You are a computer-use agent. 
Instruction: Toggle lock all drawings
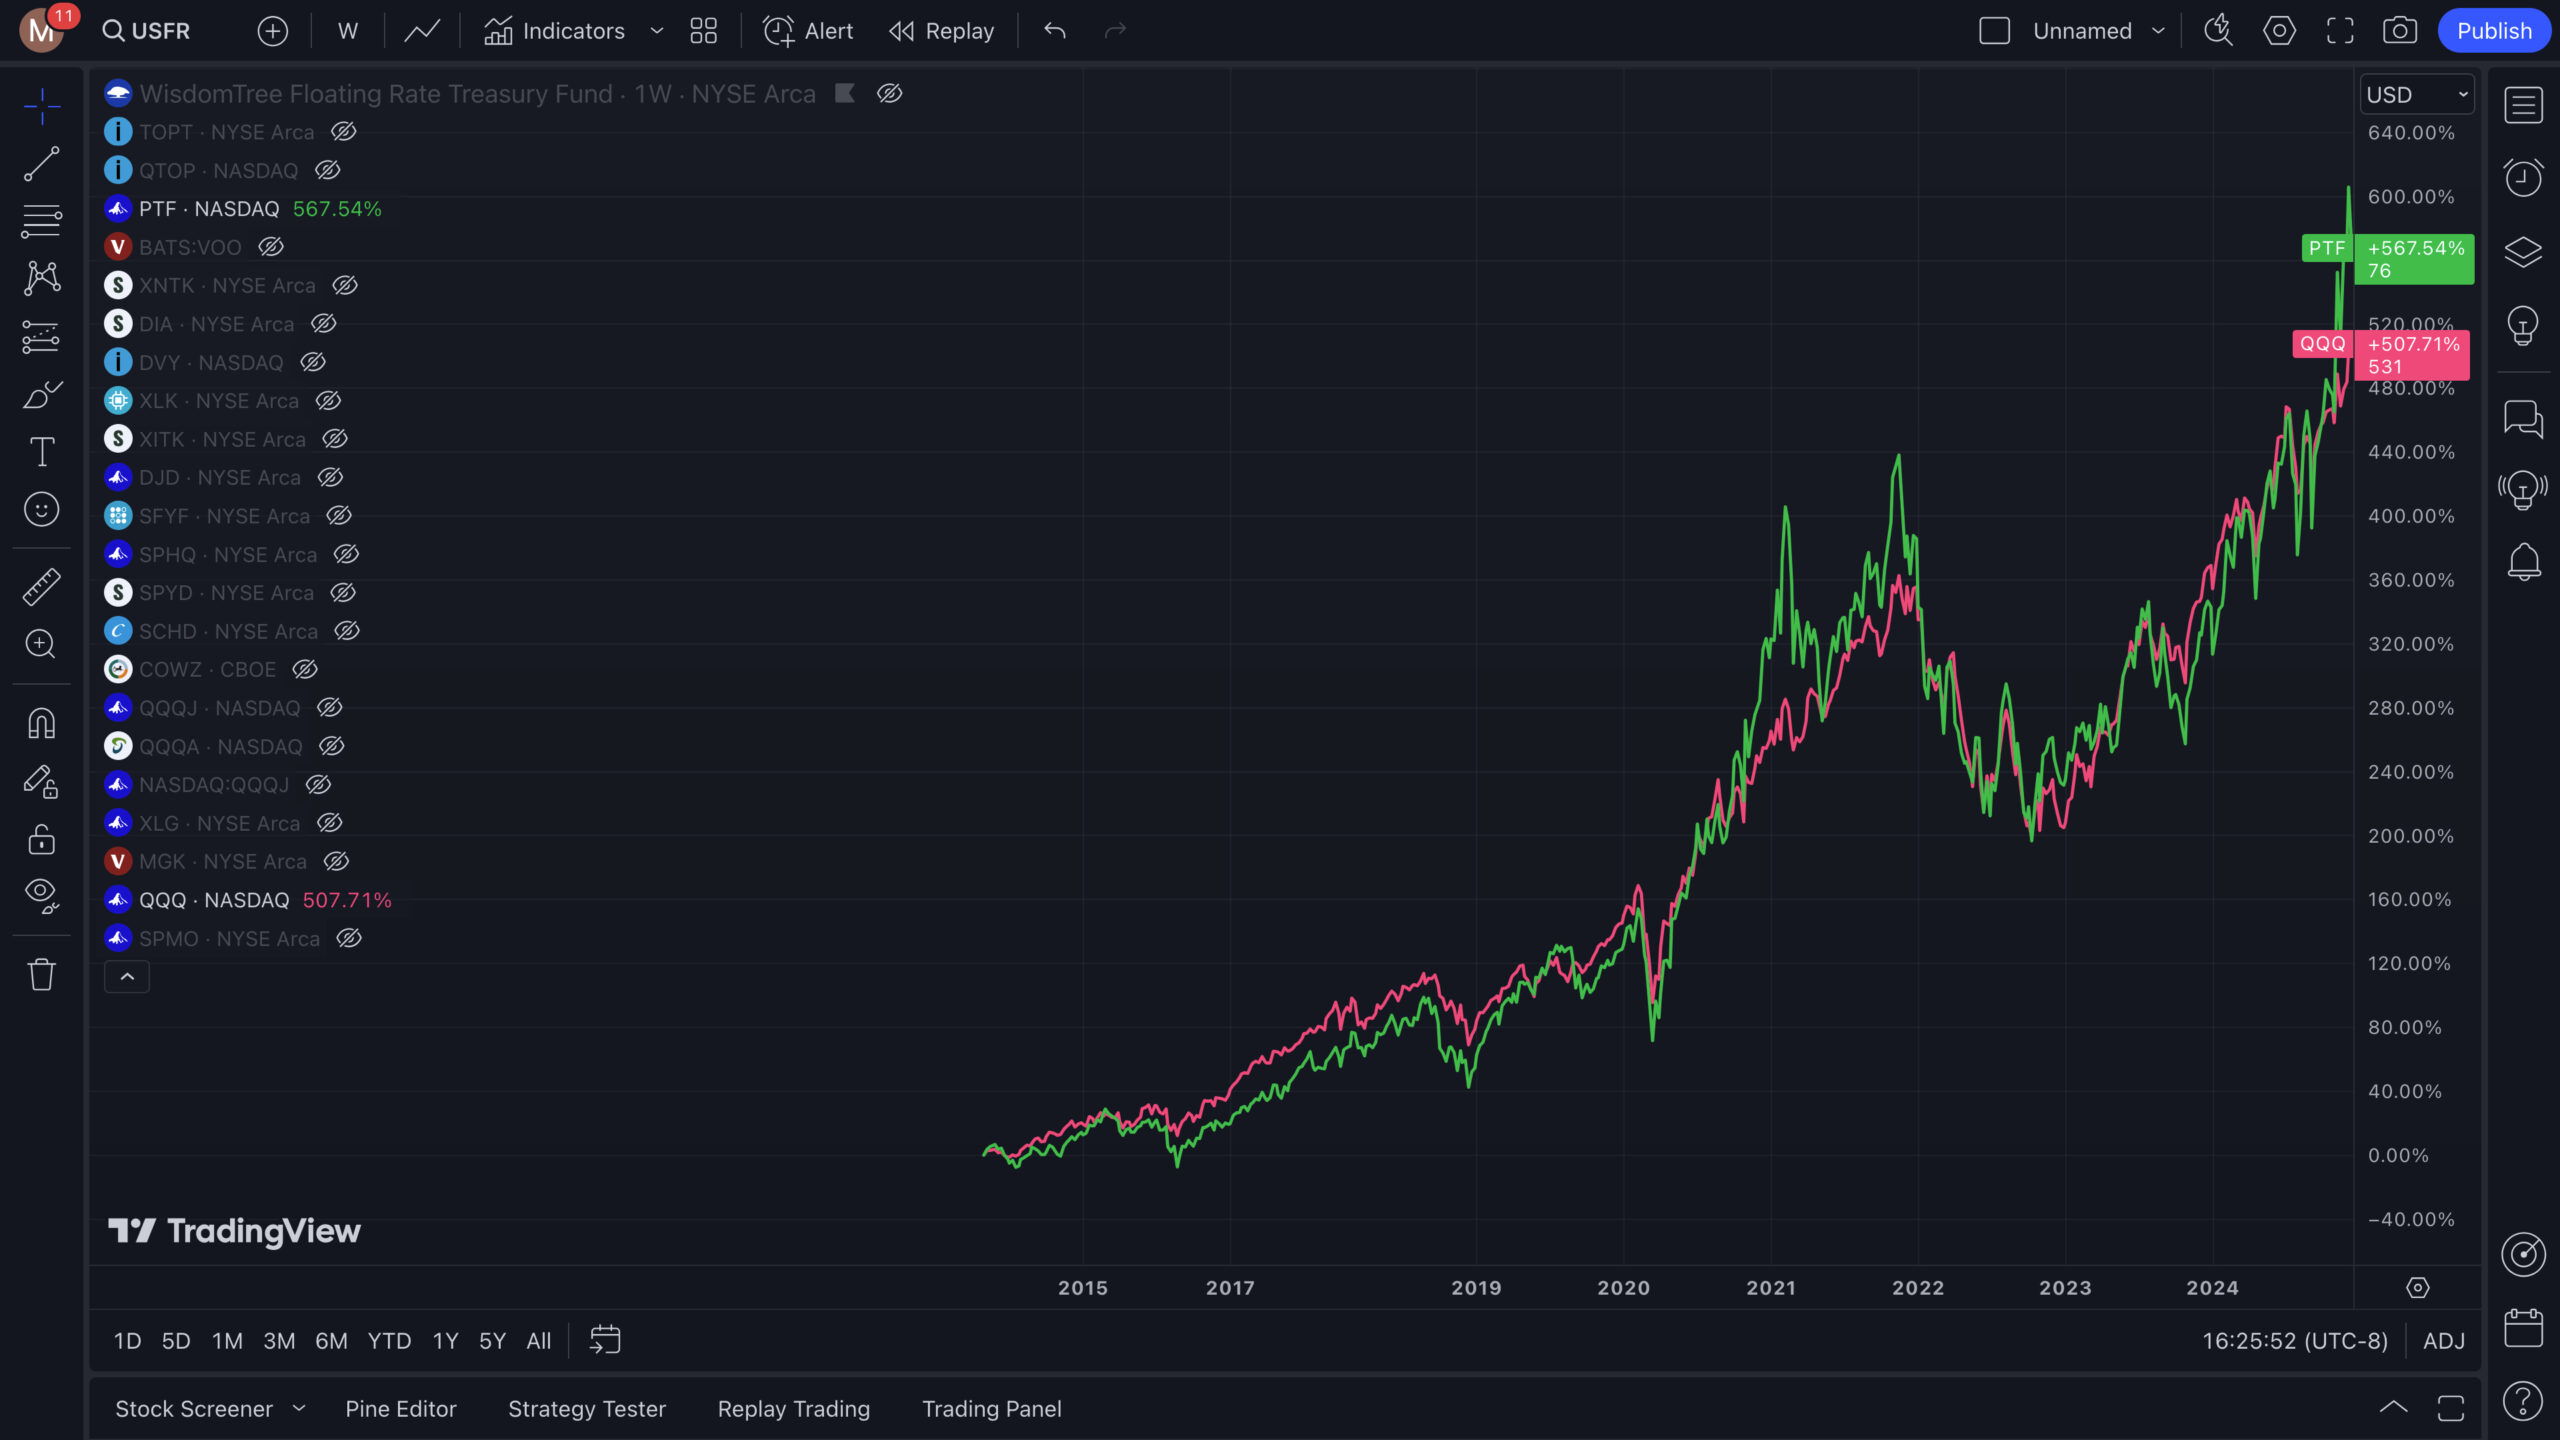[41, 838]
